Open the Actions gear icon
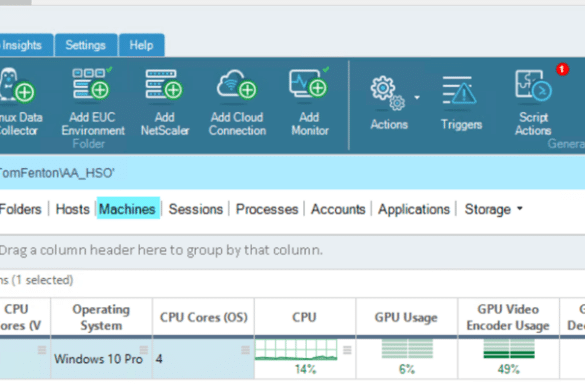The height and width of the screenshot is (390, 585). [x=387, y=93]
